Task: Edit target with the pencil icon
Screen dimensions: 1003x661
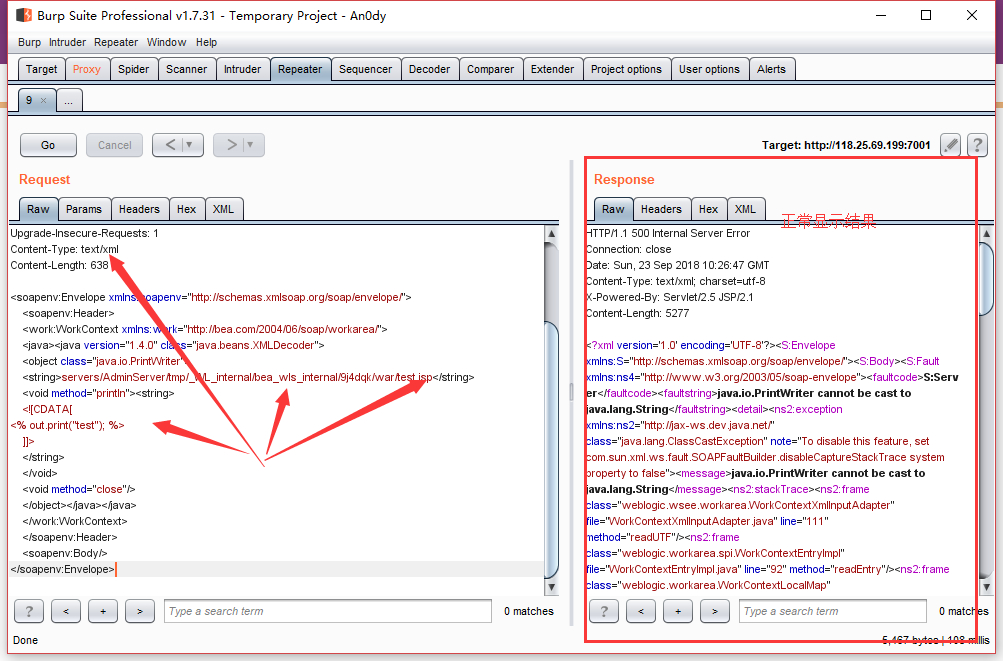Action: coord(951,145)
